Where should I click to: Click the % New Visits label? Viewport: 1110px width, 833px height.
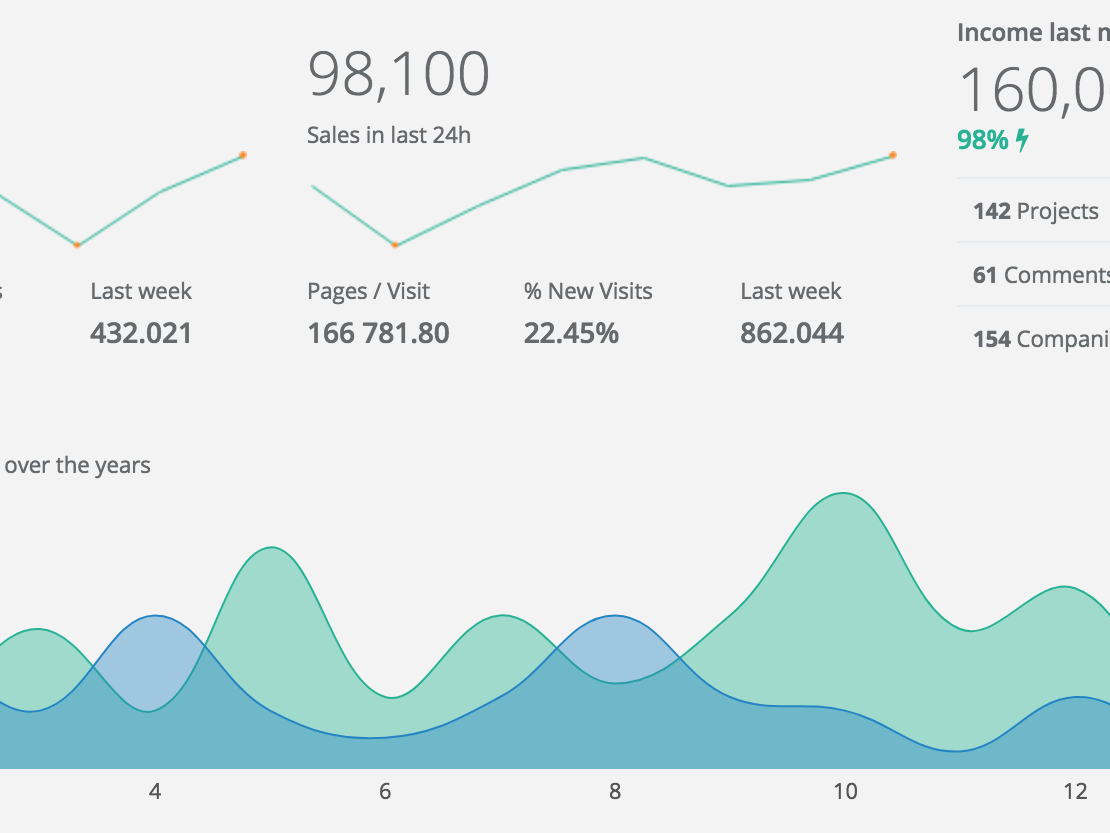click(x=588, y=291)
